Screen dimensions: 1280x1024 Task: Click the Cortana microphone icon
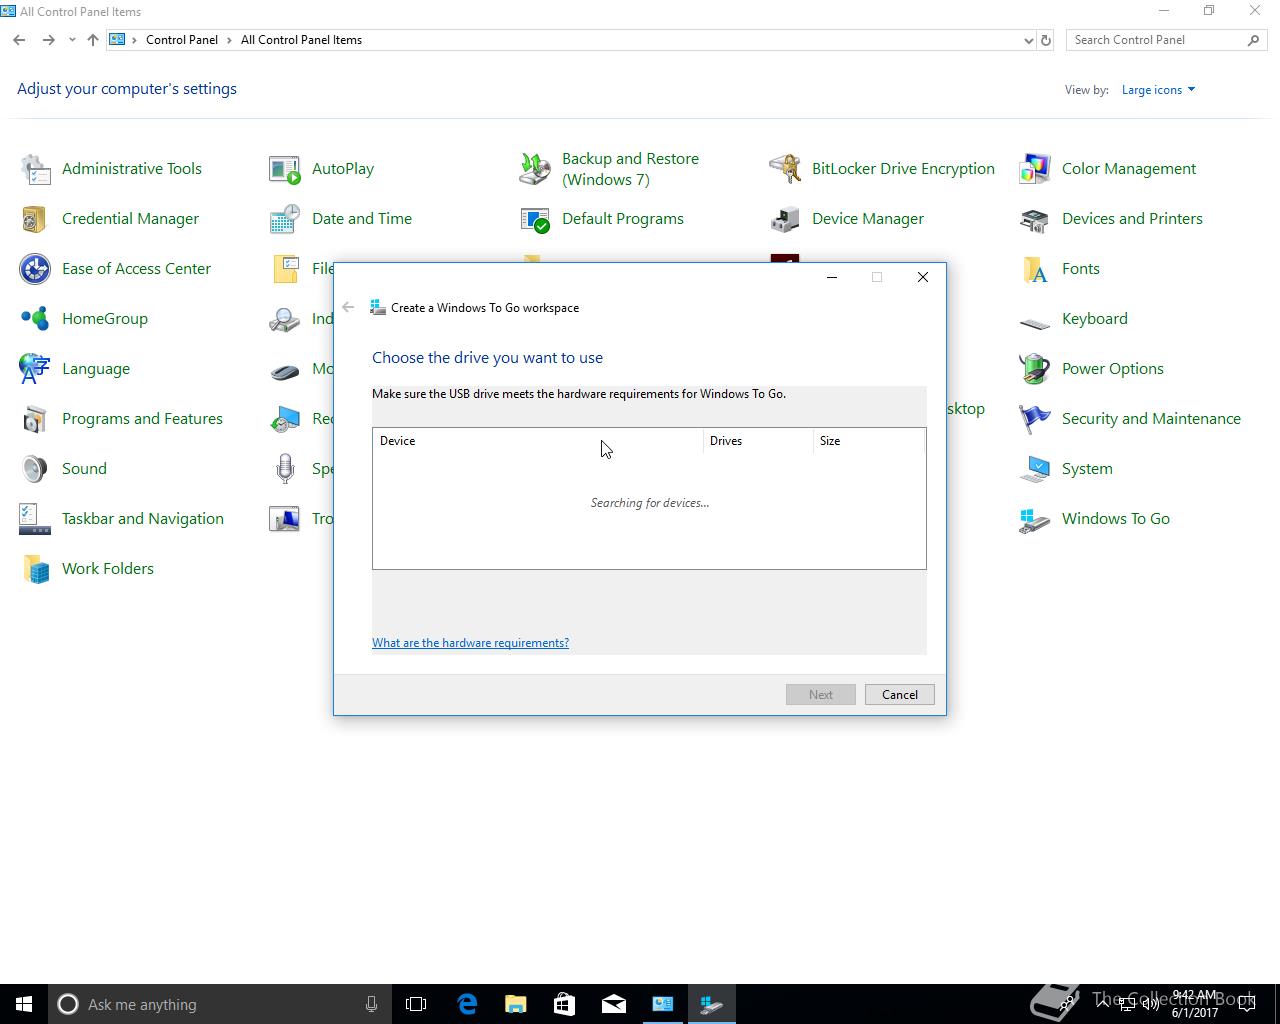point(371,1004)
